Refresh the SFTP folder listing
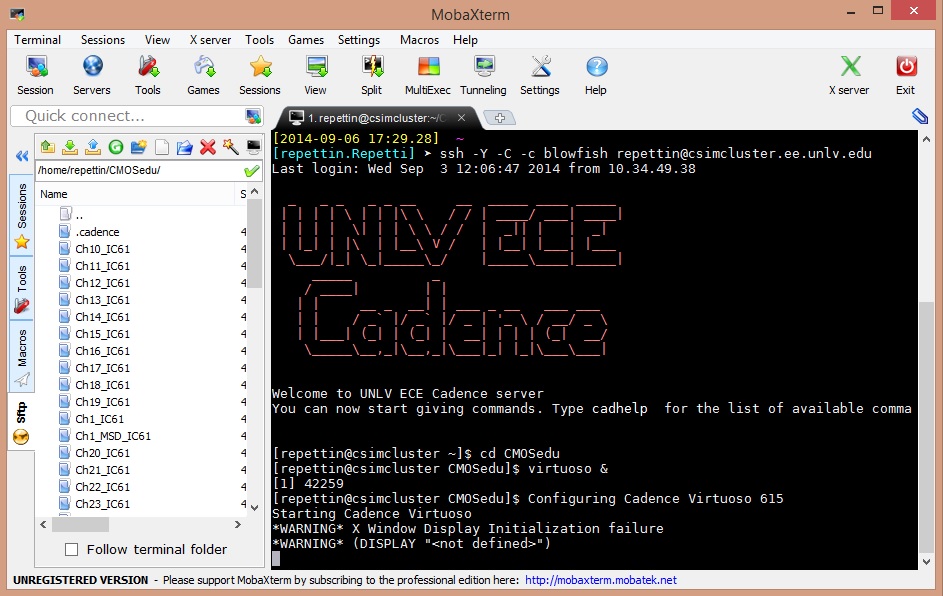Screen dimensions: 943x596 click(116, 147)
